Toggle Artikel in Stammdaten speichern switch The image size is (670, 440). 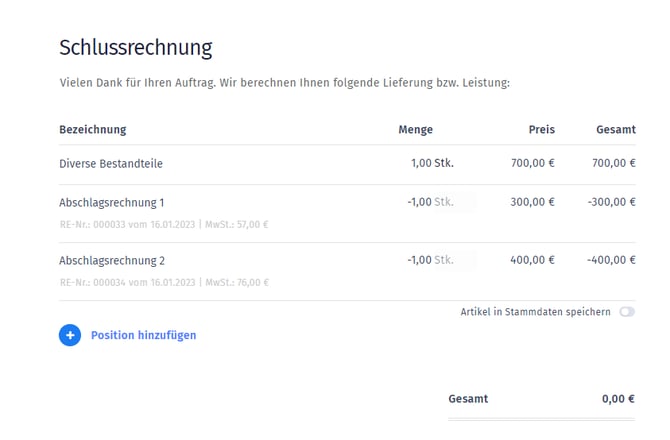tap(627, 312)
